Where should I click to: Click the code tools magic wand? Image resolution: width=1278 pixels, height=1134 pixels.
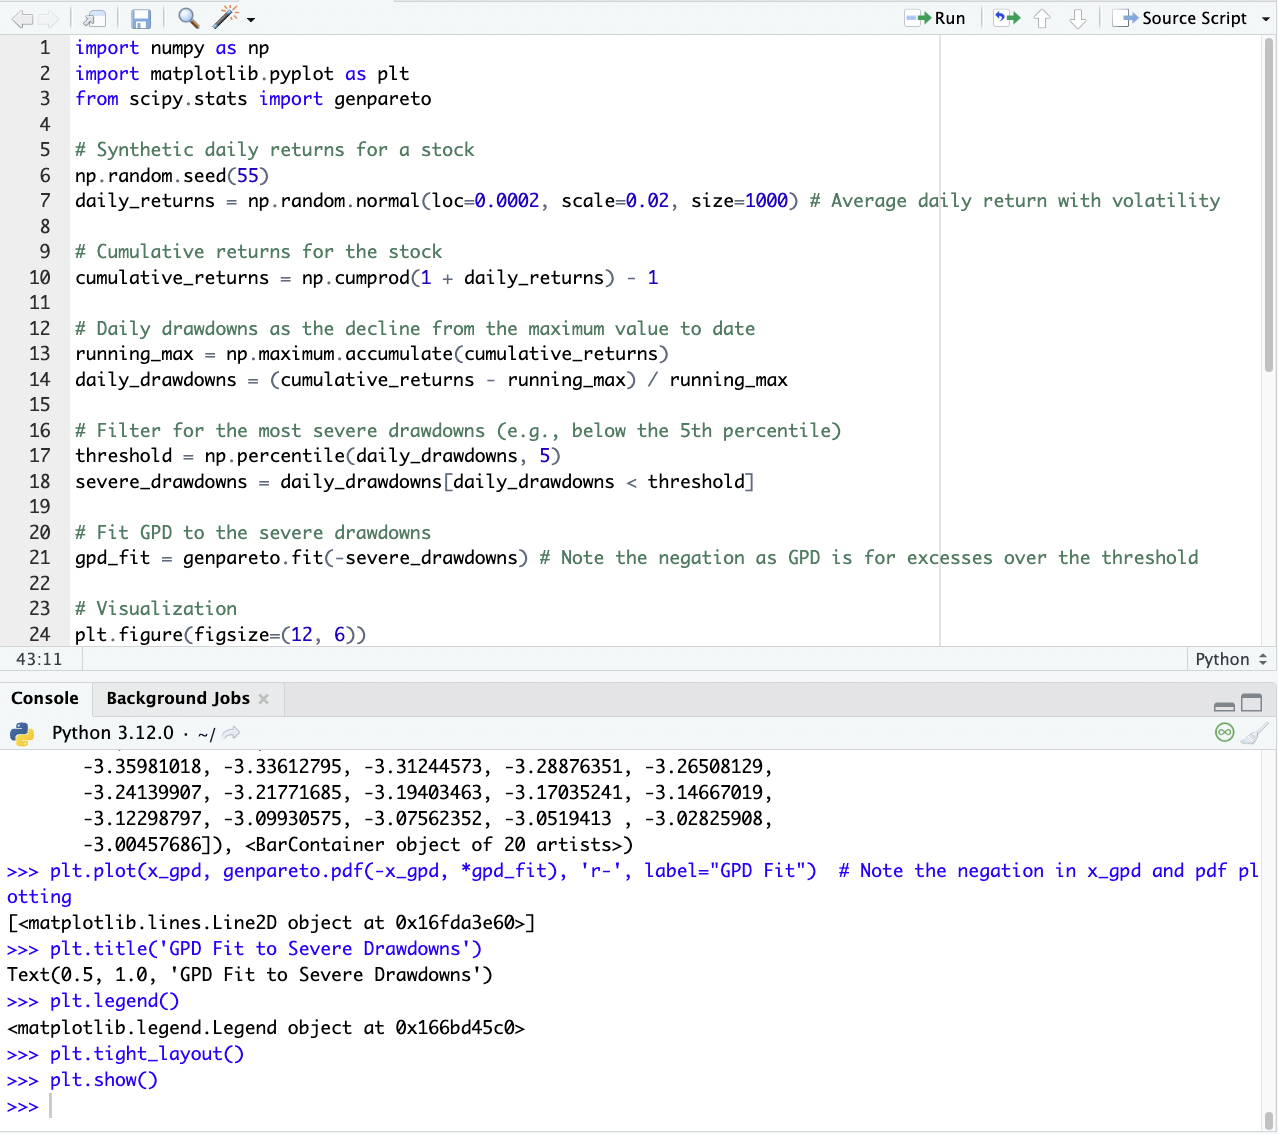coord(227,17)
